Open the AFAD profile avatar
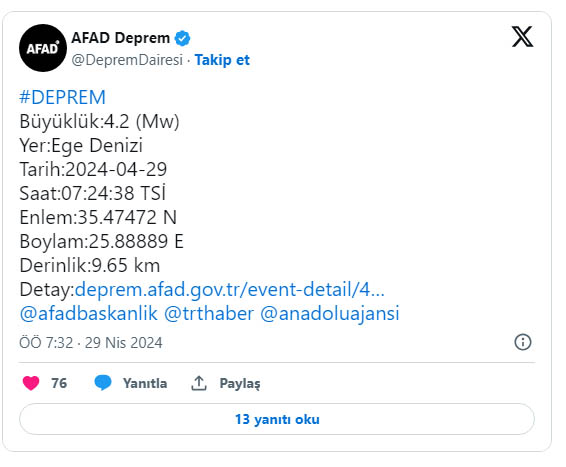This screenshot has width=566, height=467. 43,48
